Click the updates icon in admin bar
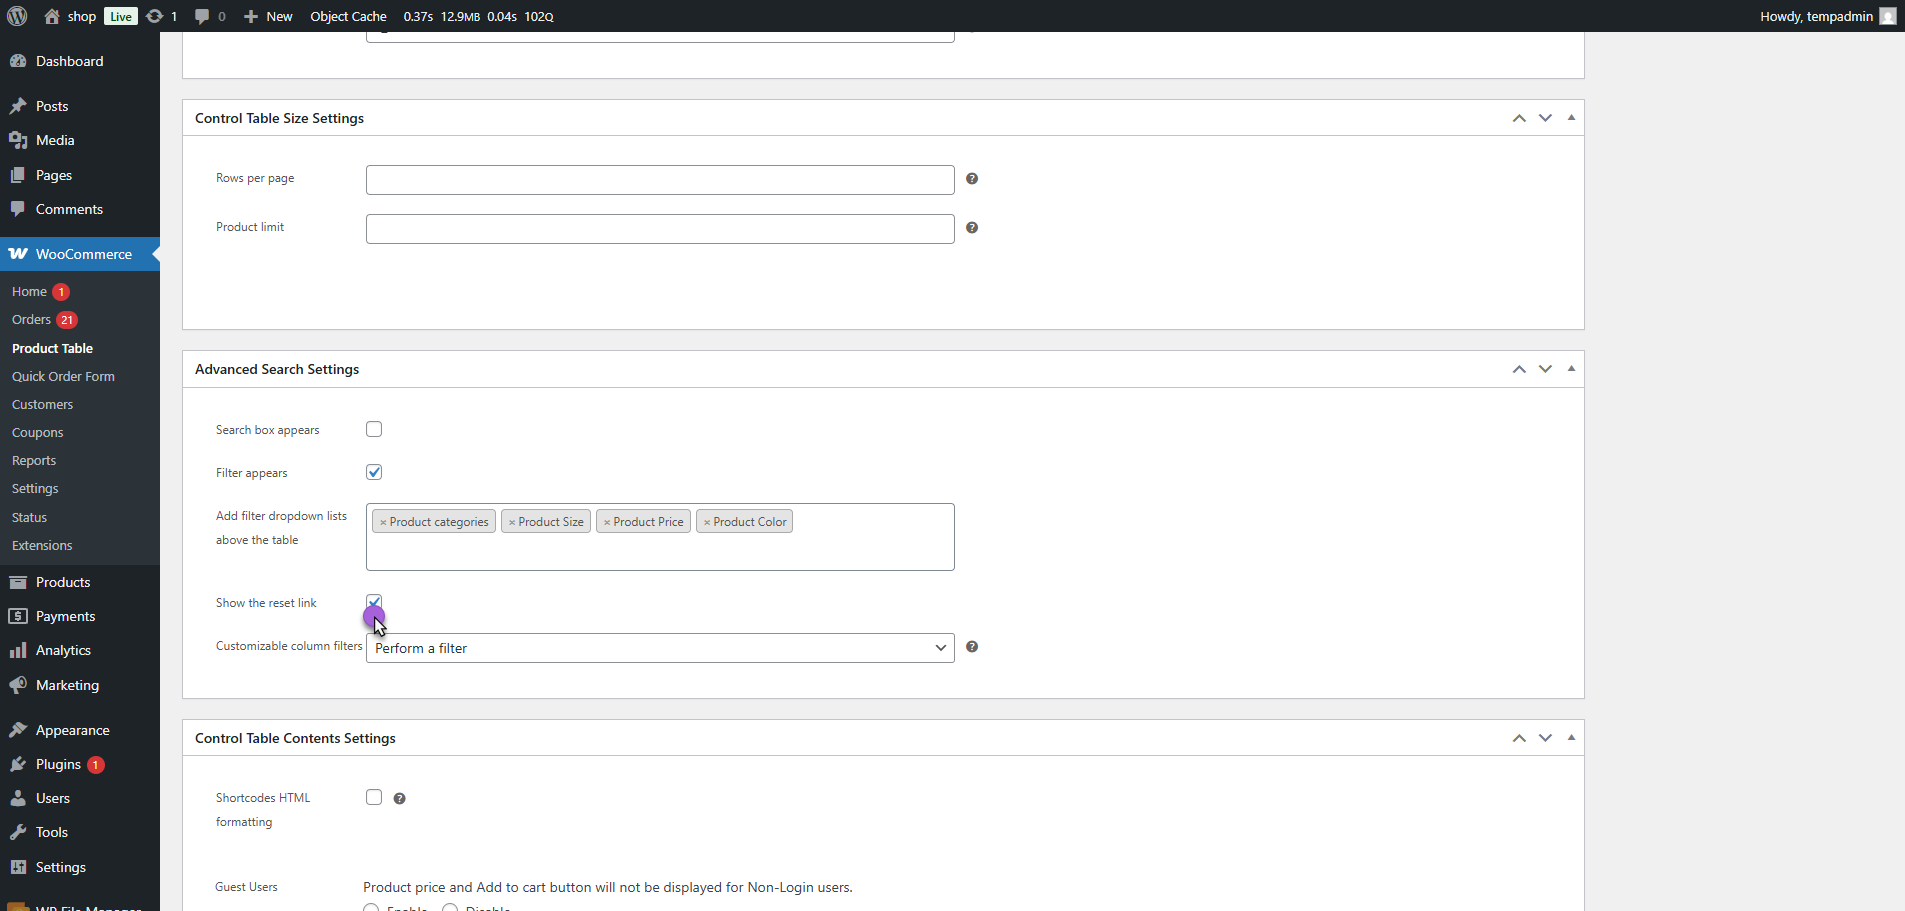 (x=161, y=16)
